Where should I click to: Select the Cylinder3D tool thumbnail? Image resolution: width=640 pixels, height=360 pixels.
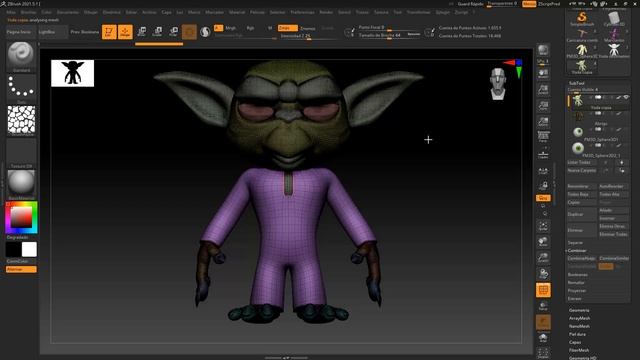pyautogui.click(x=614, y=18)
